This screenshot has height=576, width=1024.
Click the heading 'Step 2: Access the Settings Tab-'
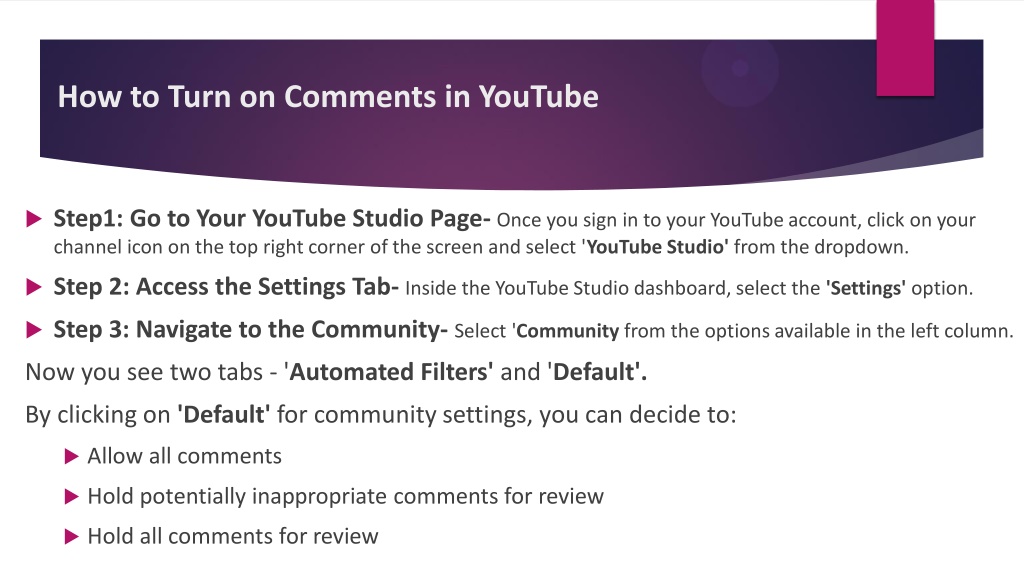[x=226, y=287]
